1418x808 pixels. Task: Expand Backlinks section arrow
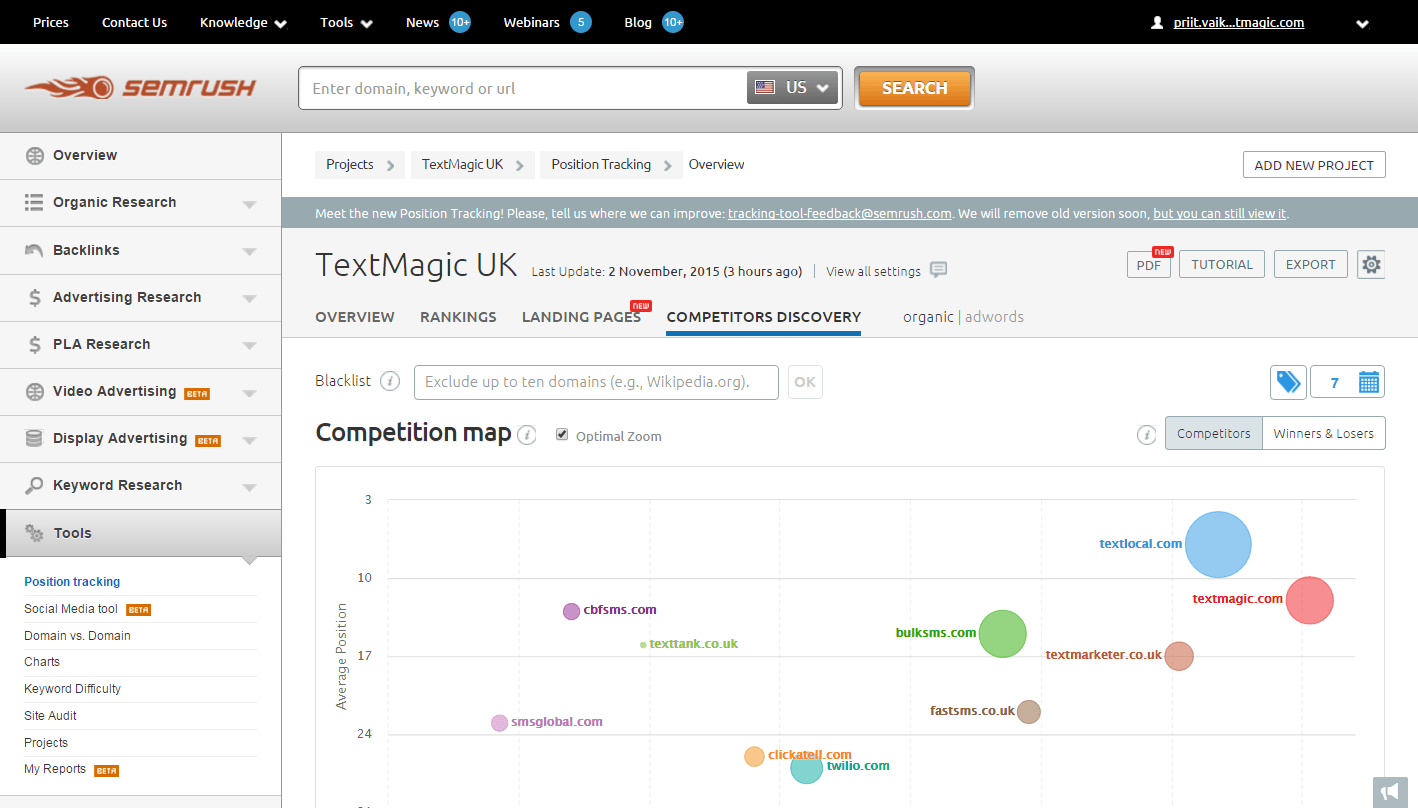[x=249, y=251]
